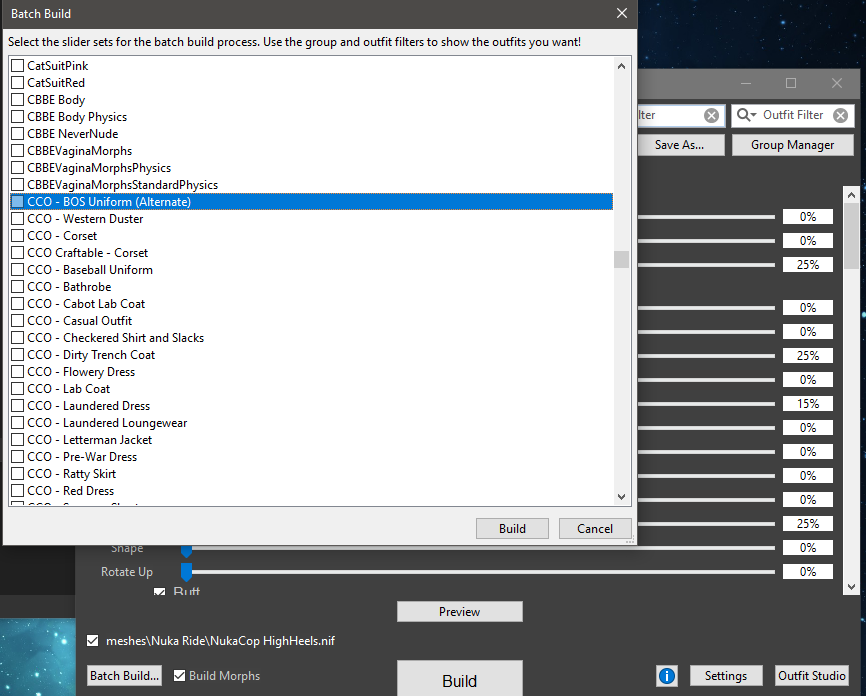Check the CBBE Body Physics checkbox

click(17, 117)
